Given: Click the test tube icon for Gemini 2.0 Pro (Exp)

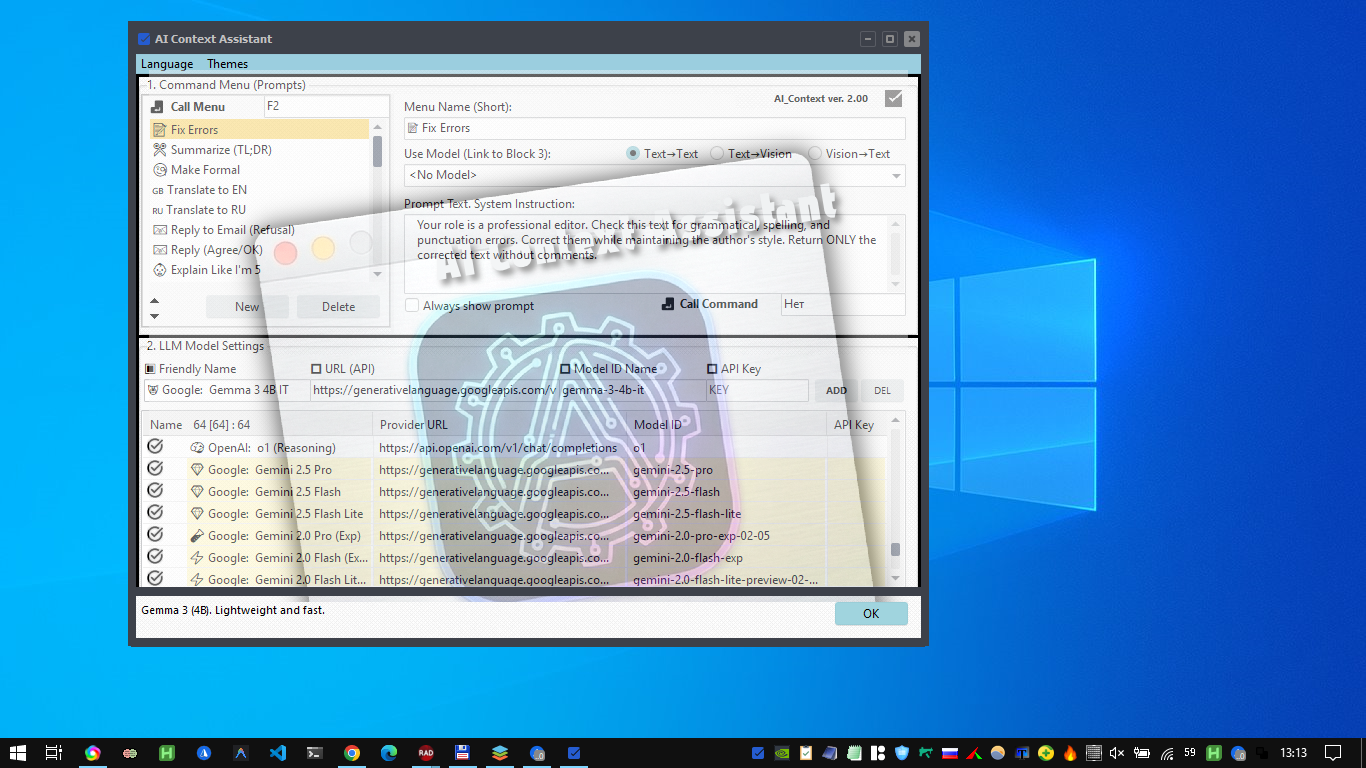Looking at the screenshot, I should (x=198, y=536).
